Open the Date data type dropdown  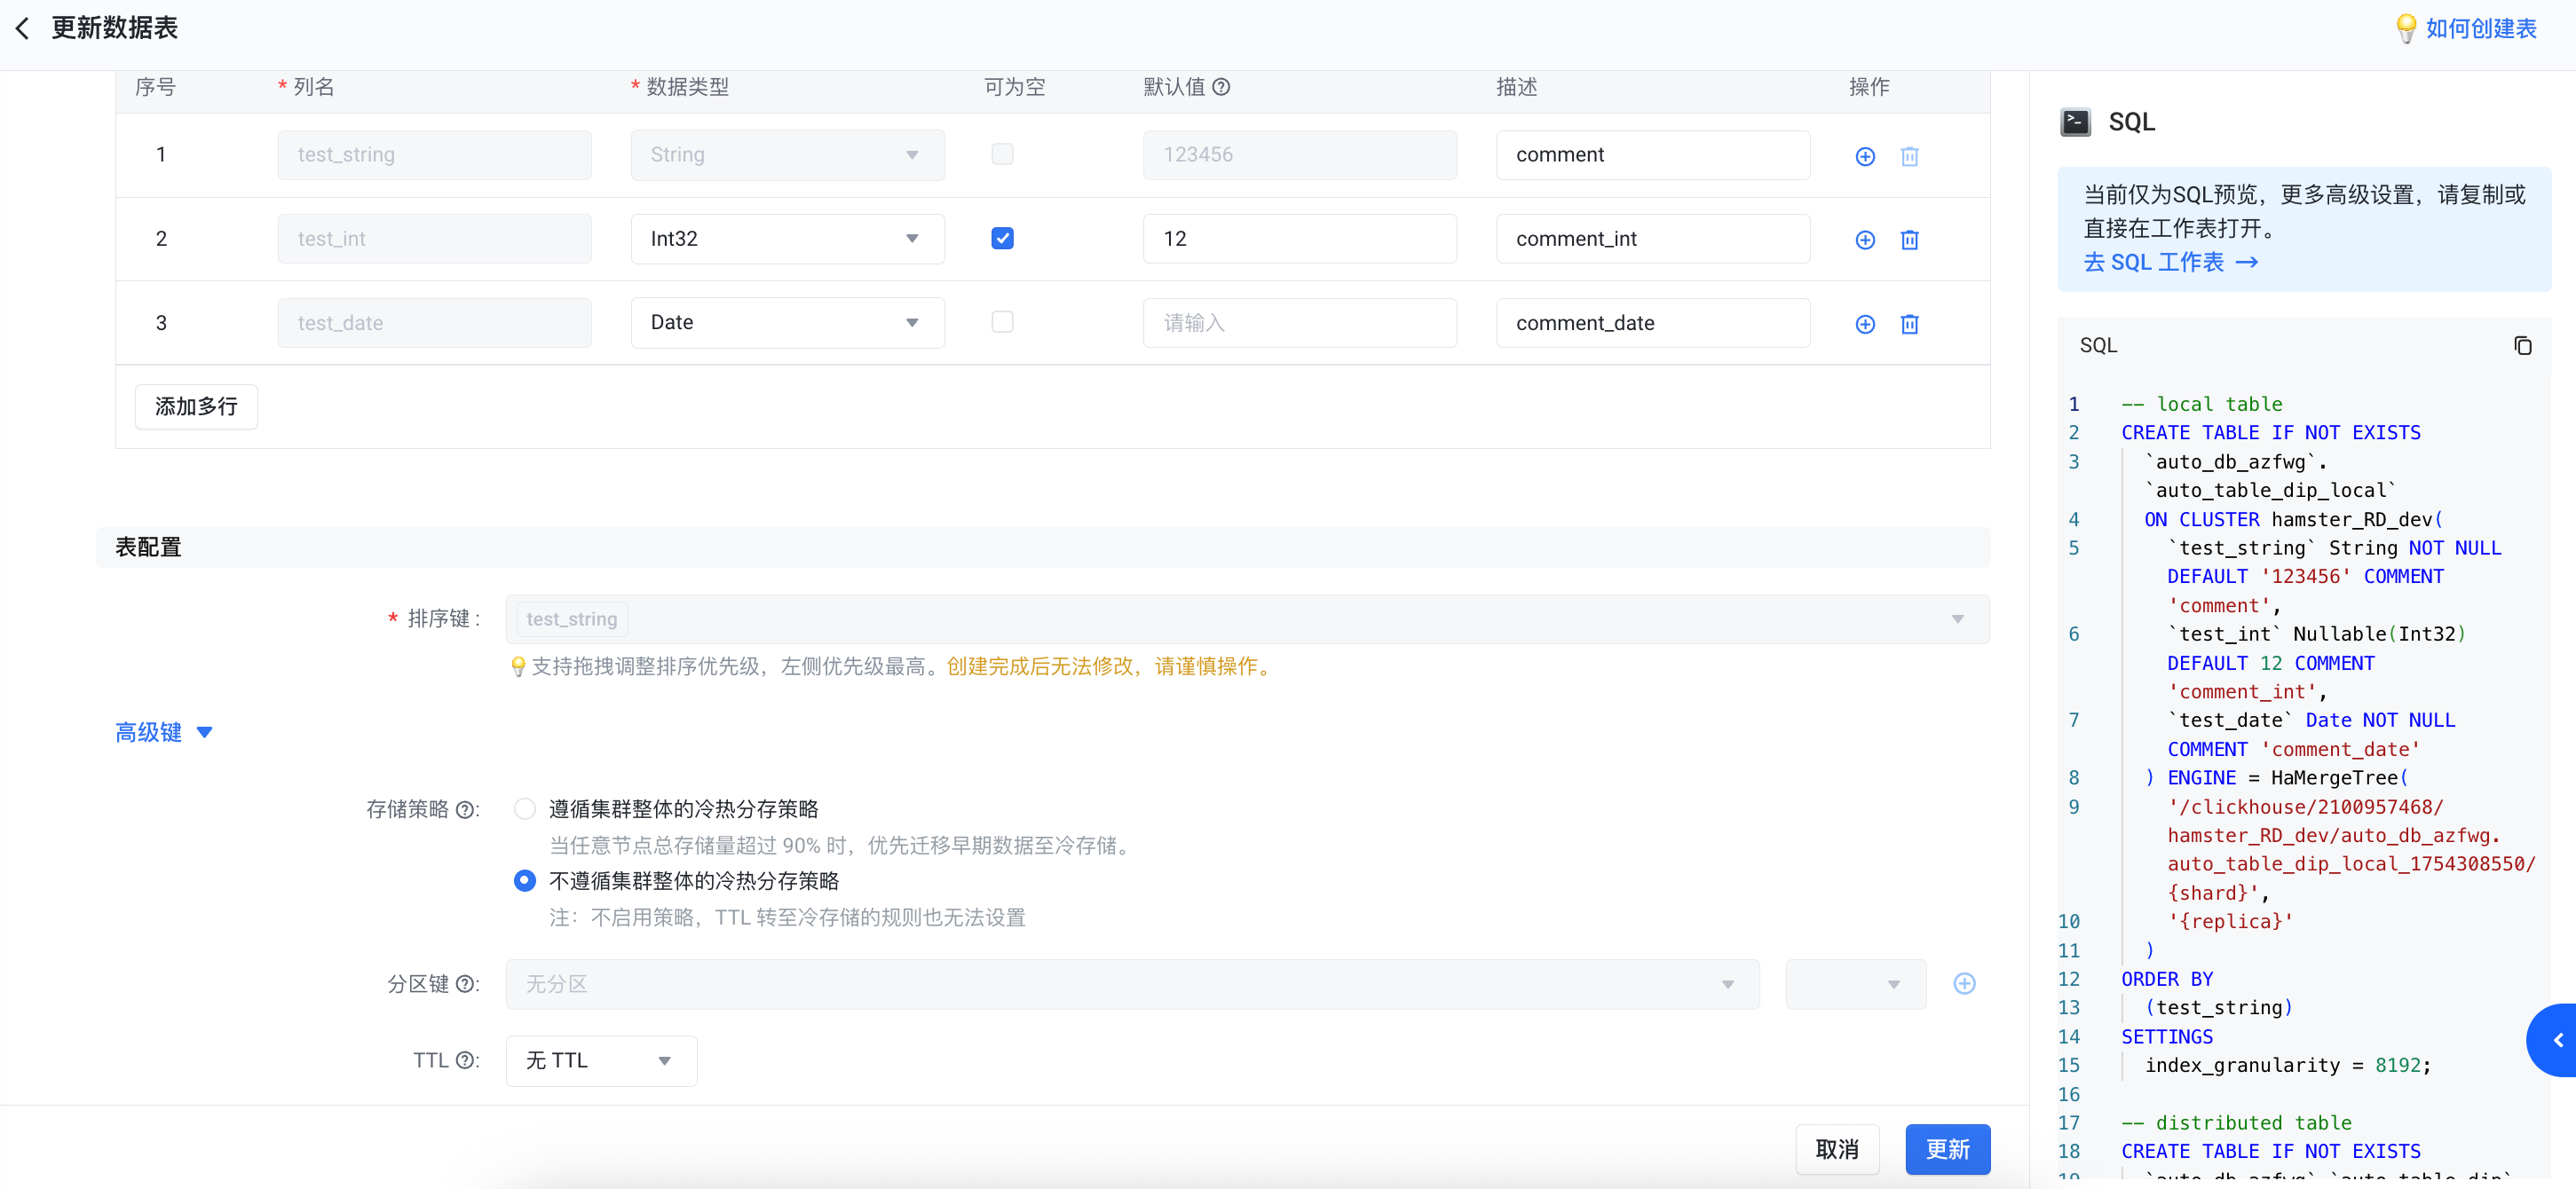pos(787,323)
